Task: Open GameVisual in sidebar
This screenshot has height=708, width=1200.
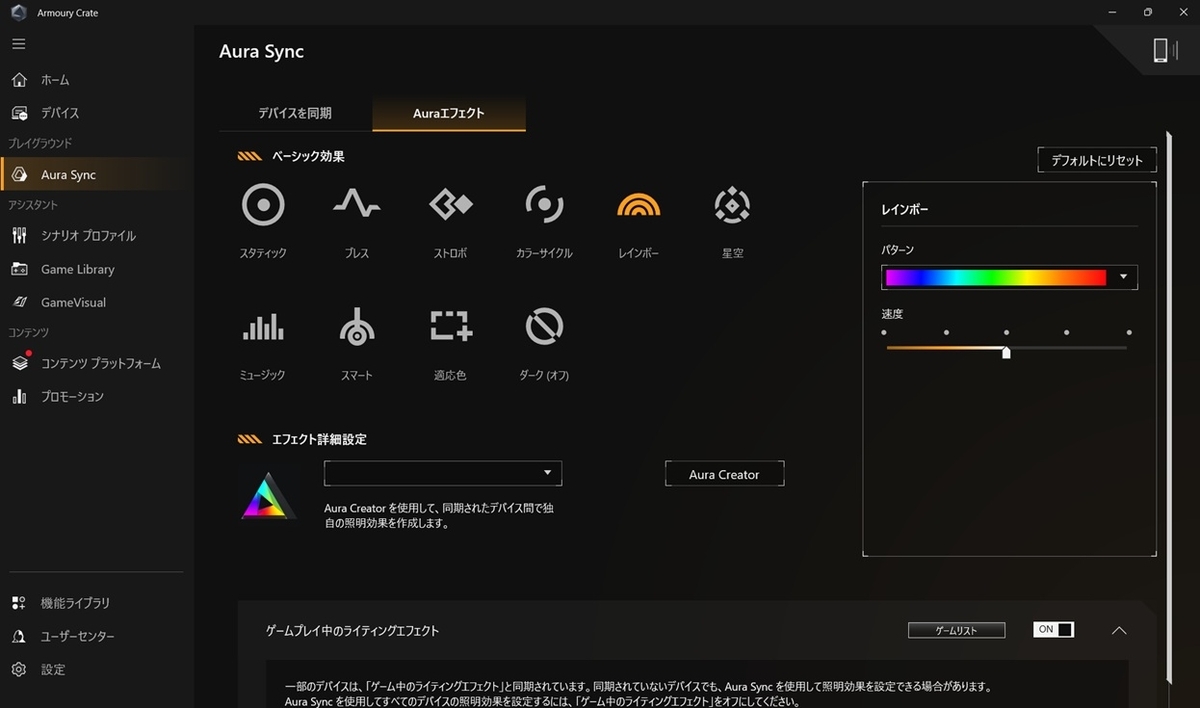Action: 97,302
